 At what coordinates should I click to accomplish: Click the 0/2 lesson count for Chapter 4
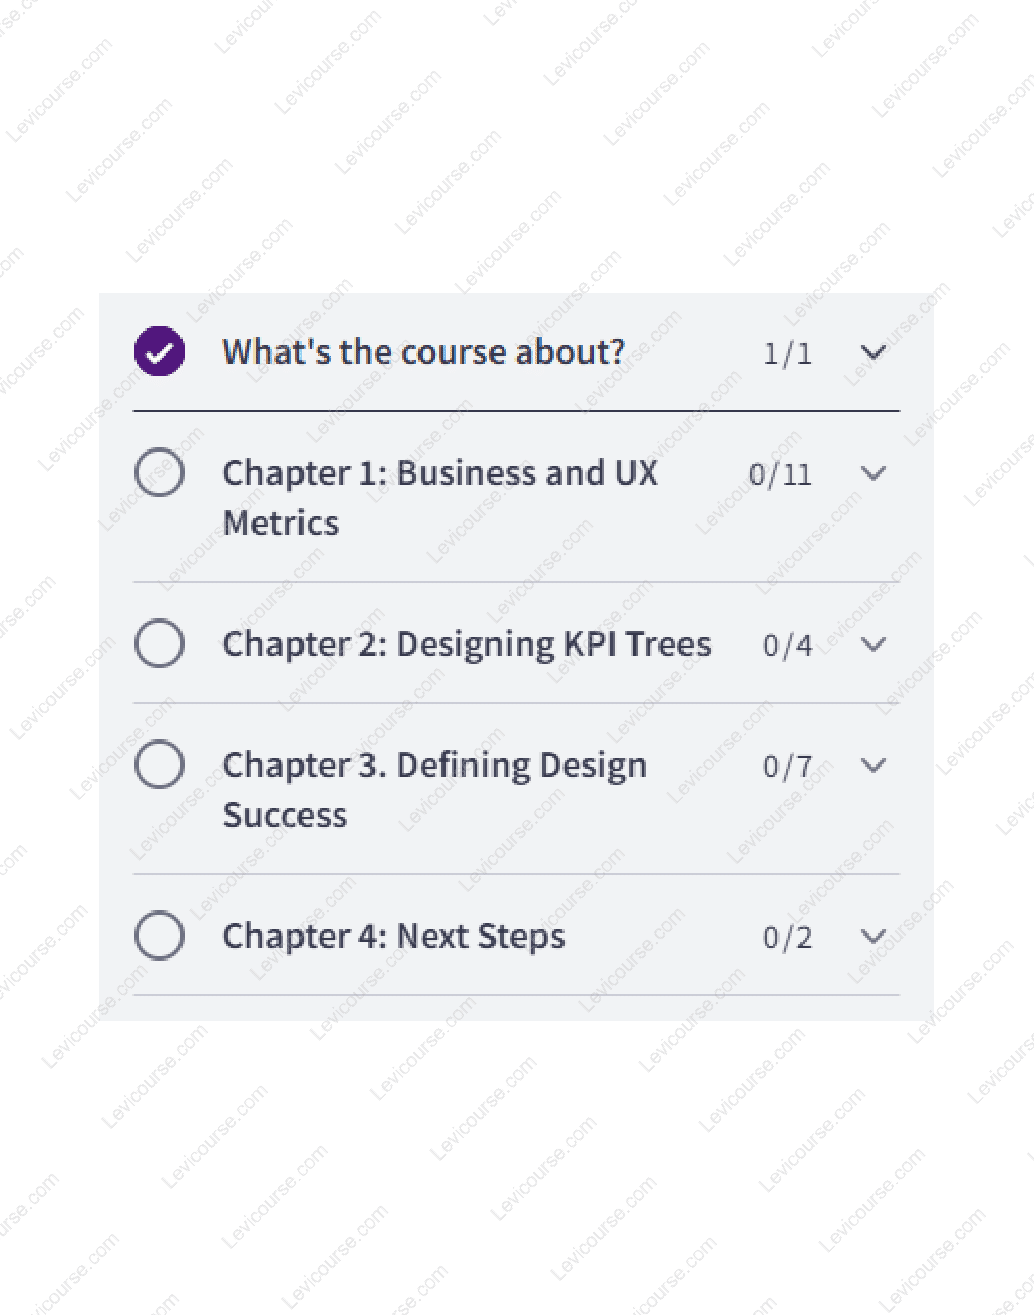788,938
